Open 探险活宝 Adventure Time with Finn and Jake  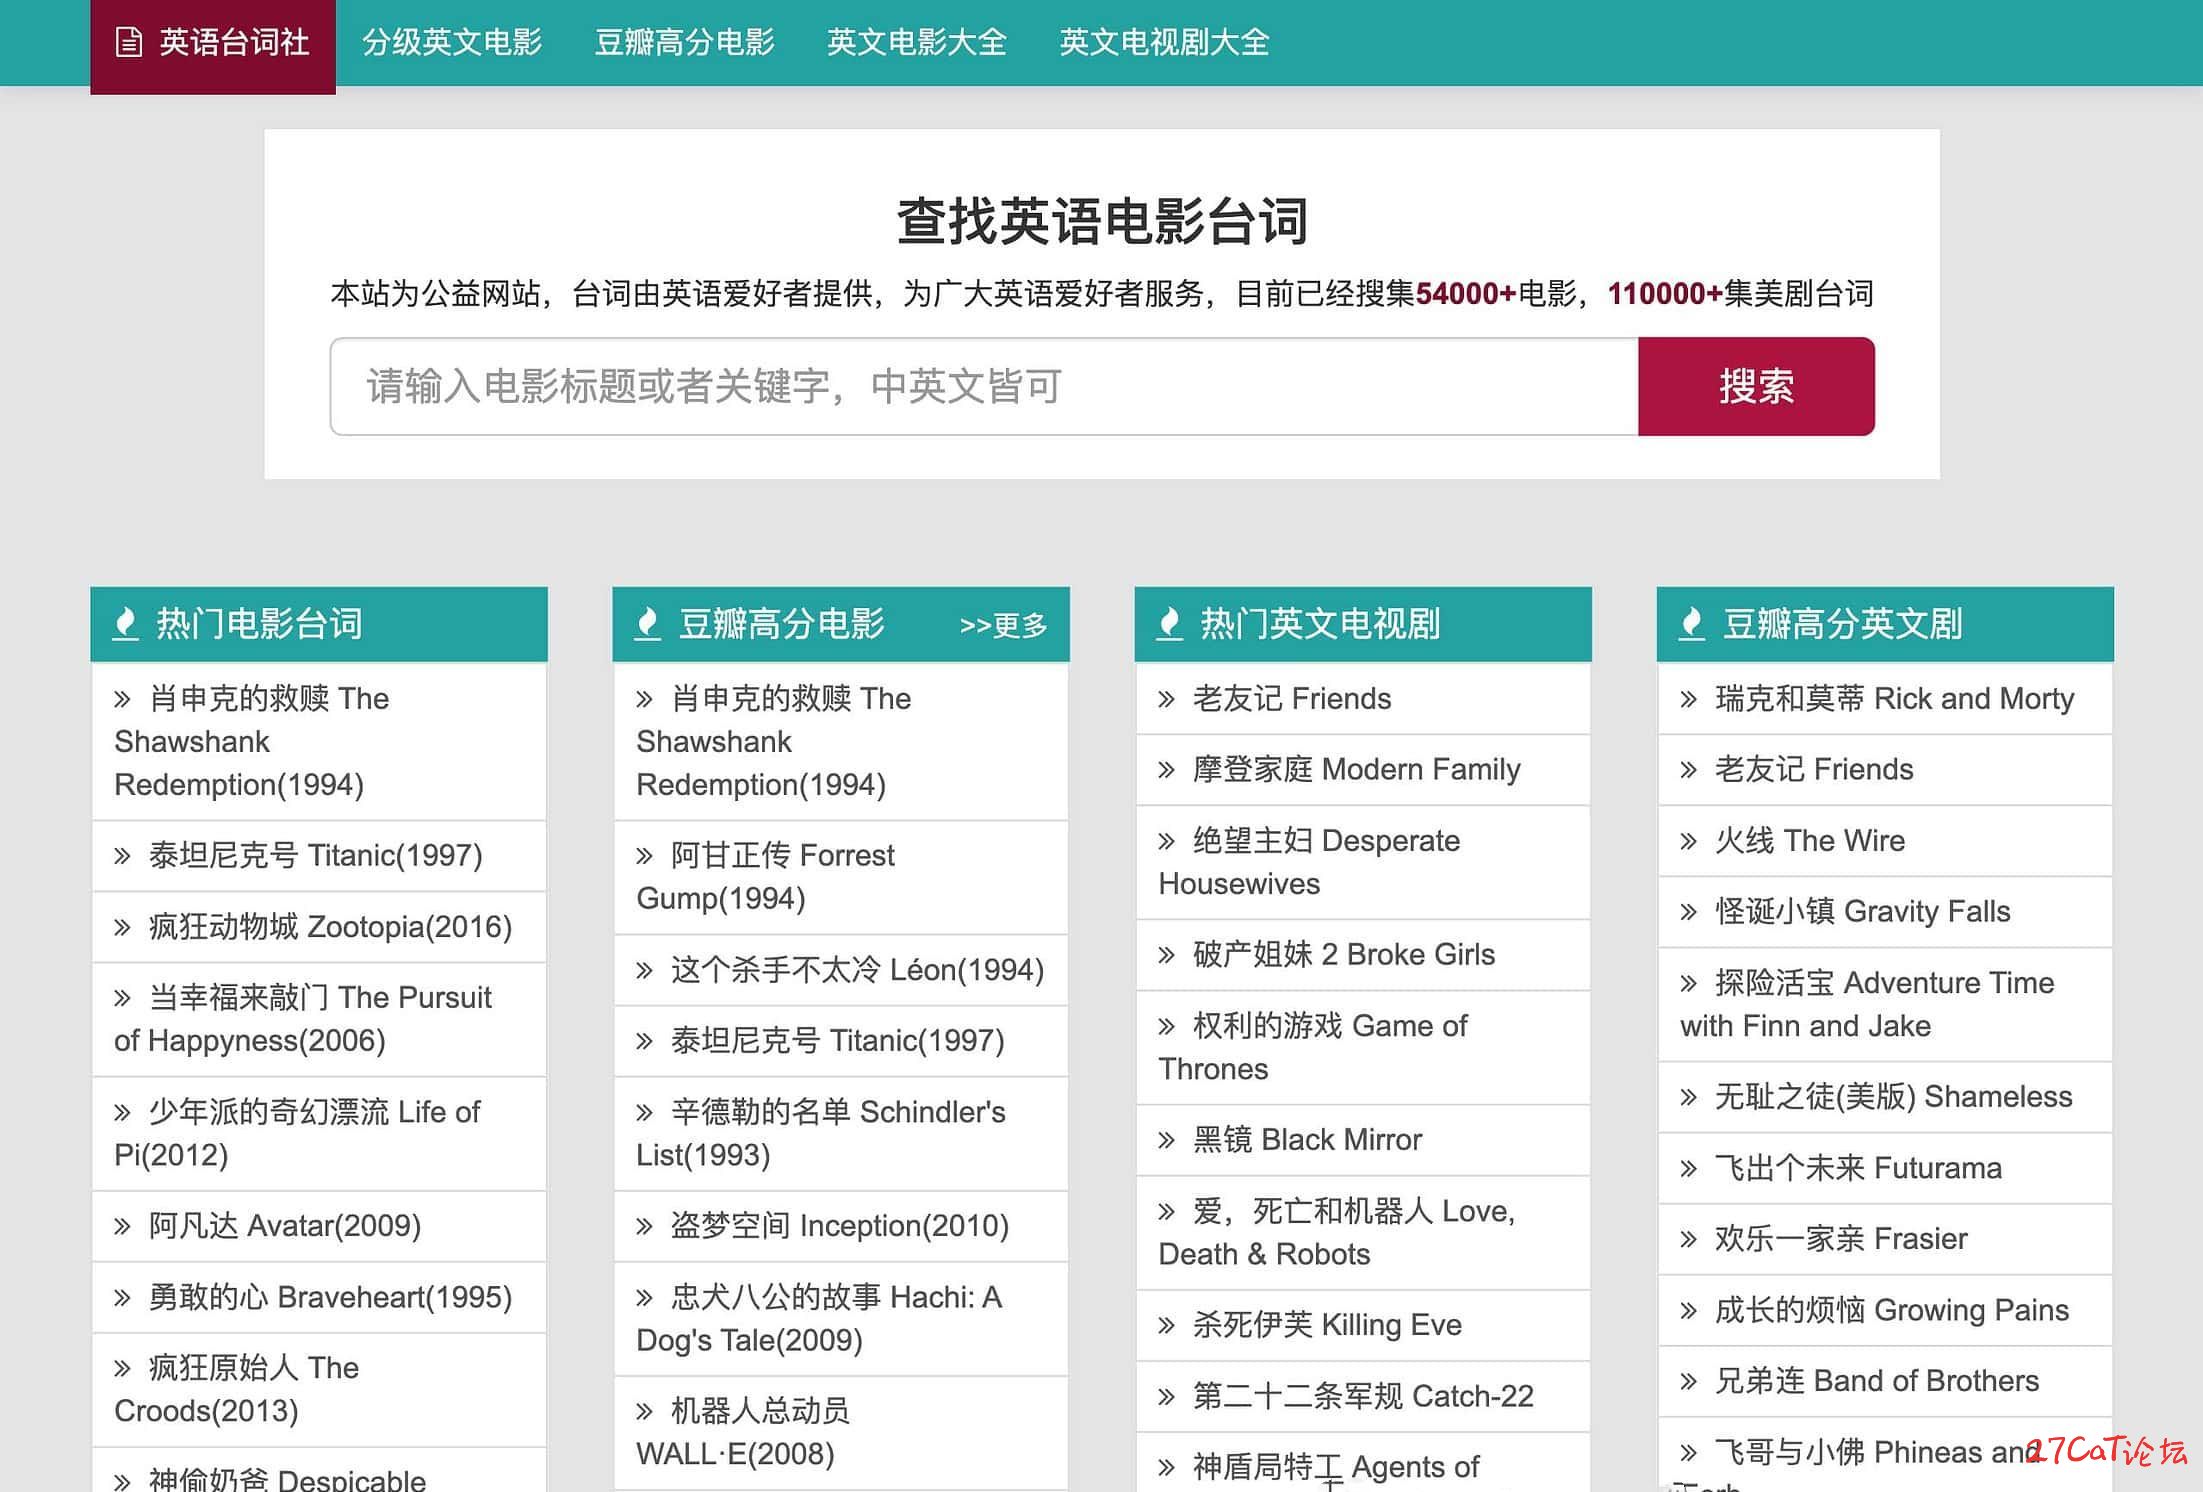[x=1885, y=1004]
